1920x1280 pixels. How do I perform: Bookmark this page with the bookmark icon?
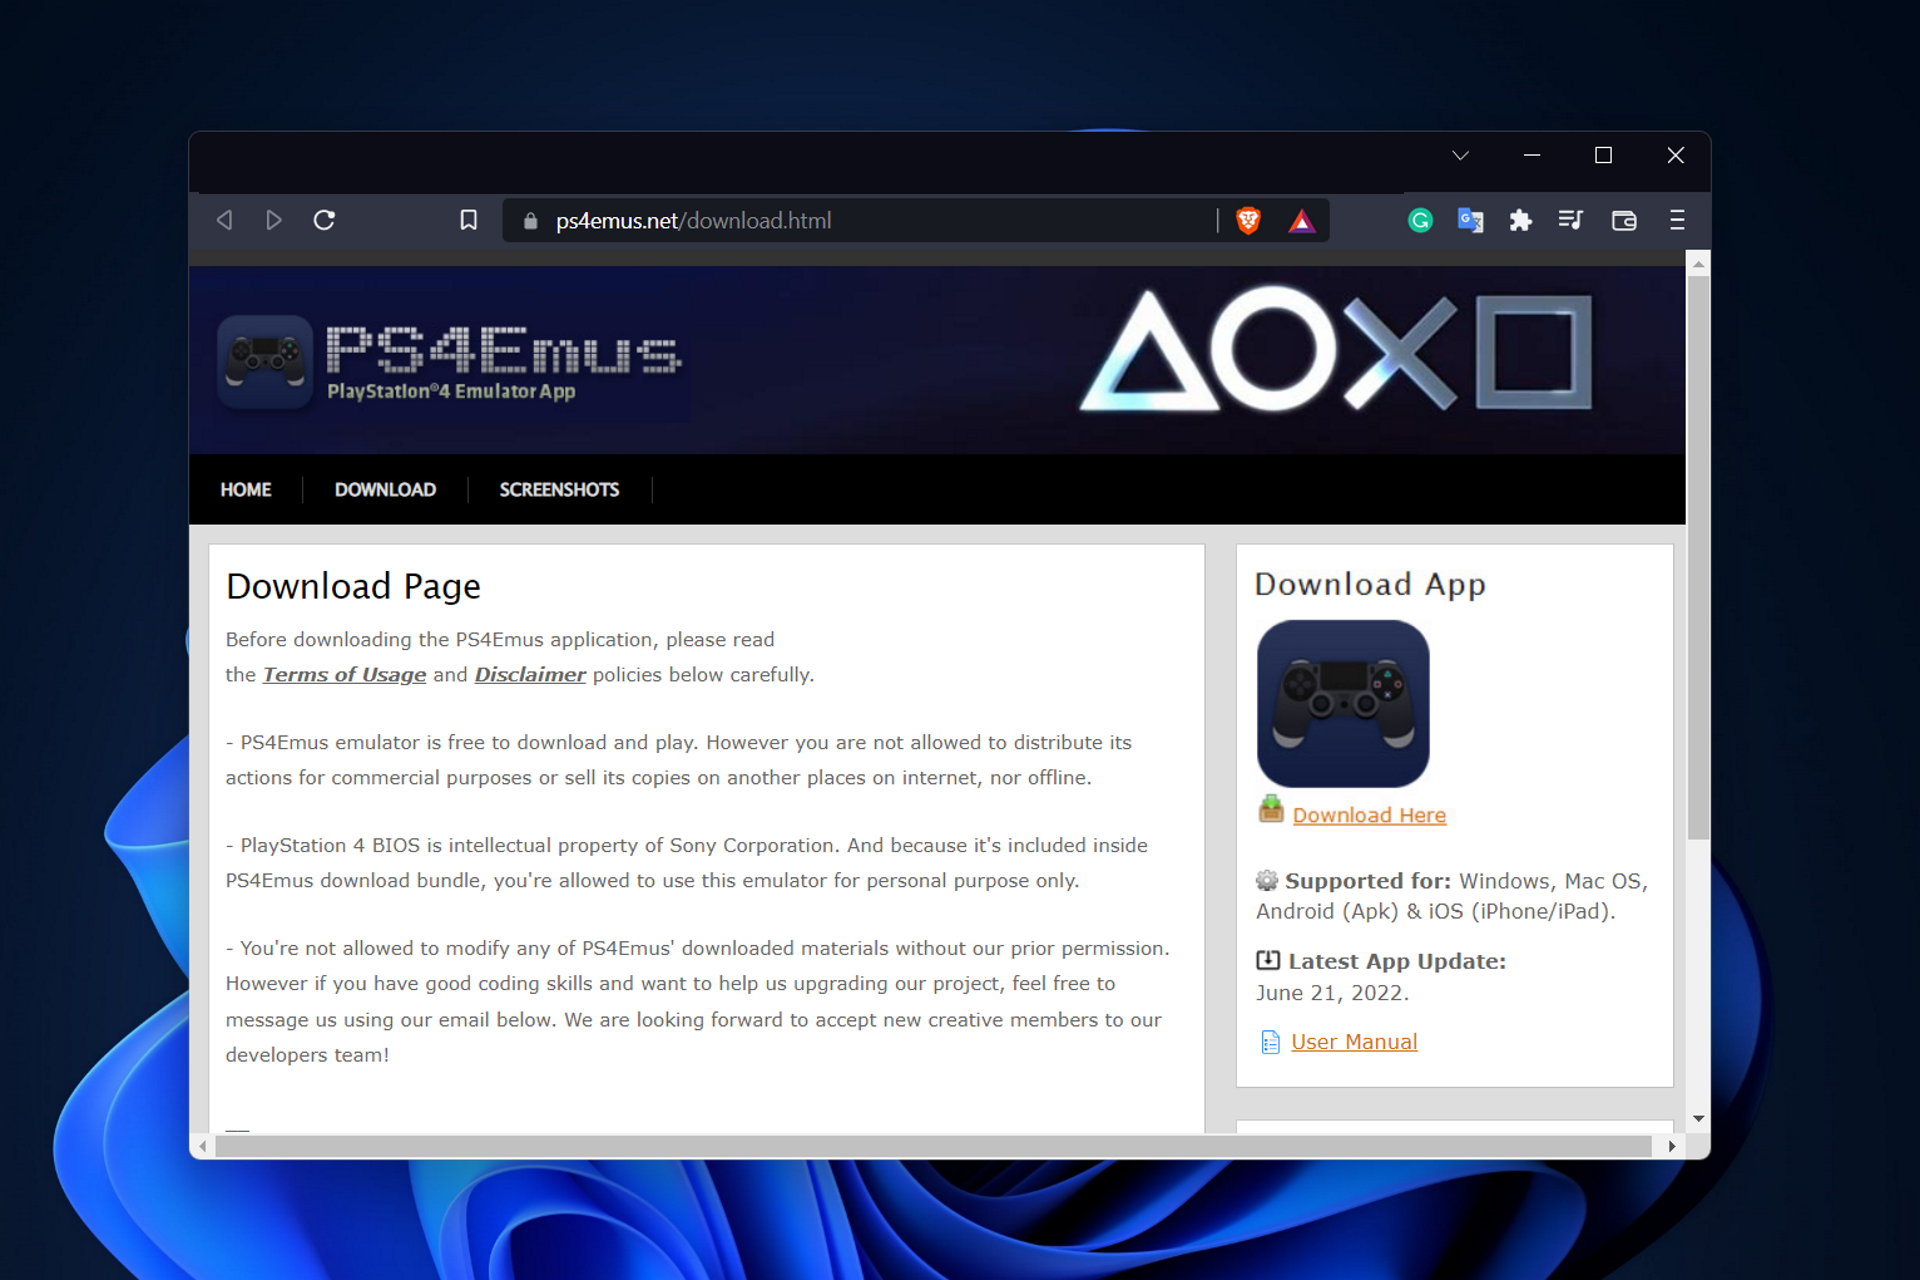click(x=468, y=220)
